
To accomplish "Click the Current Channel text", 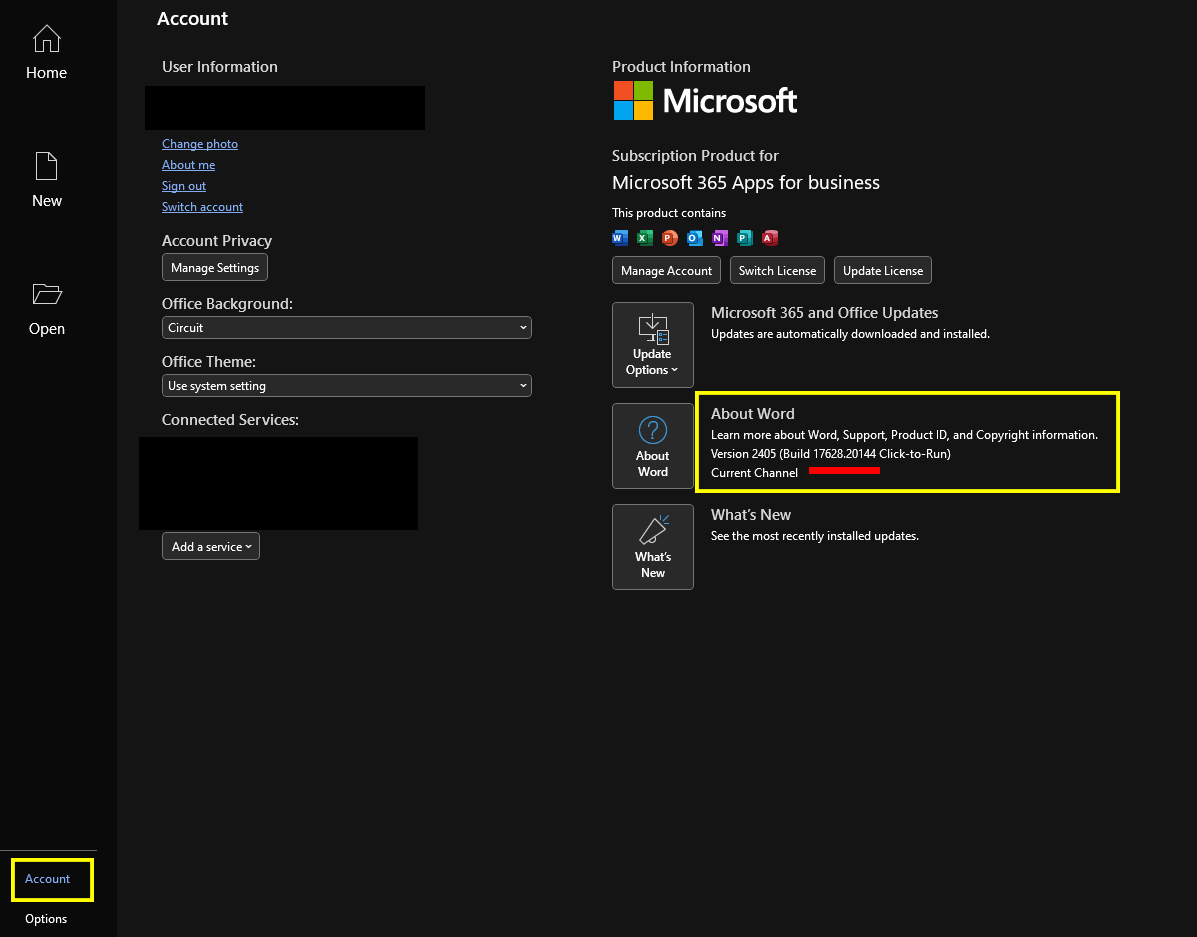I will point(754,473).
